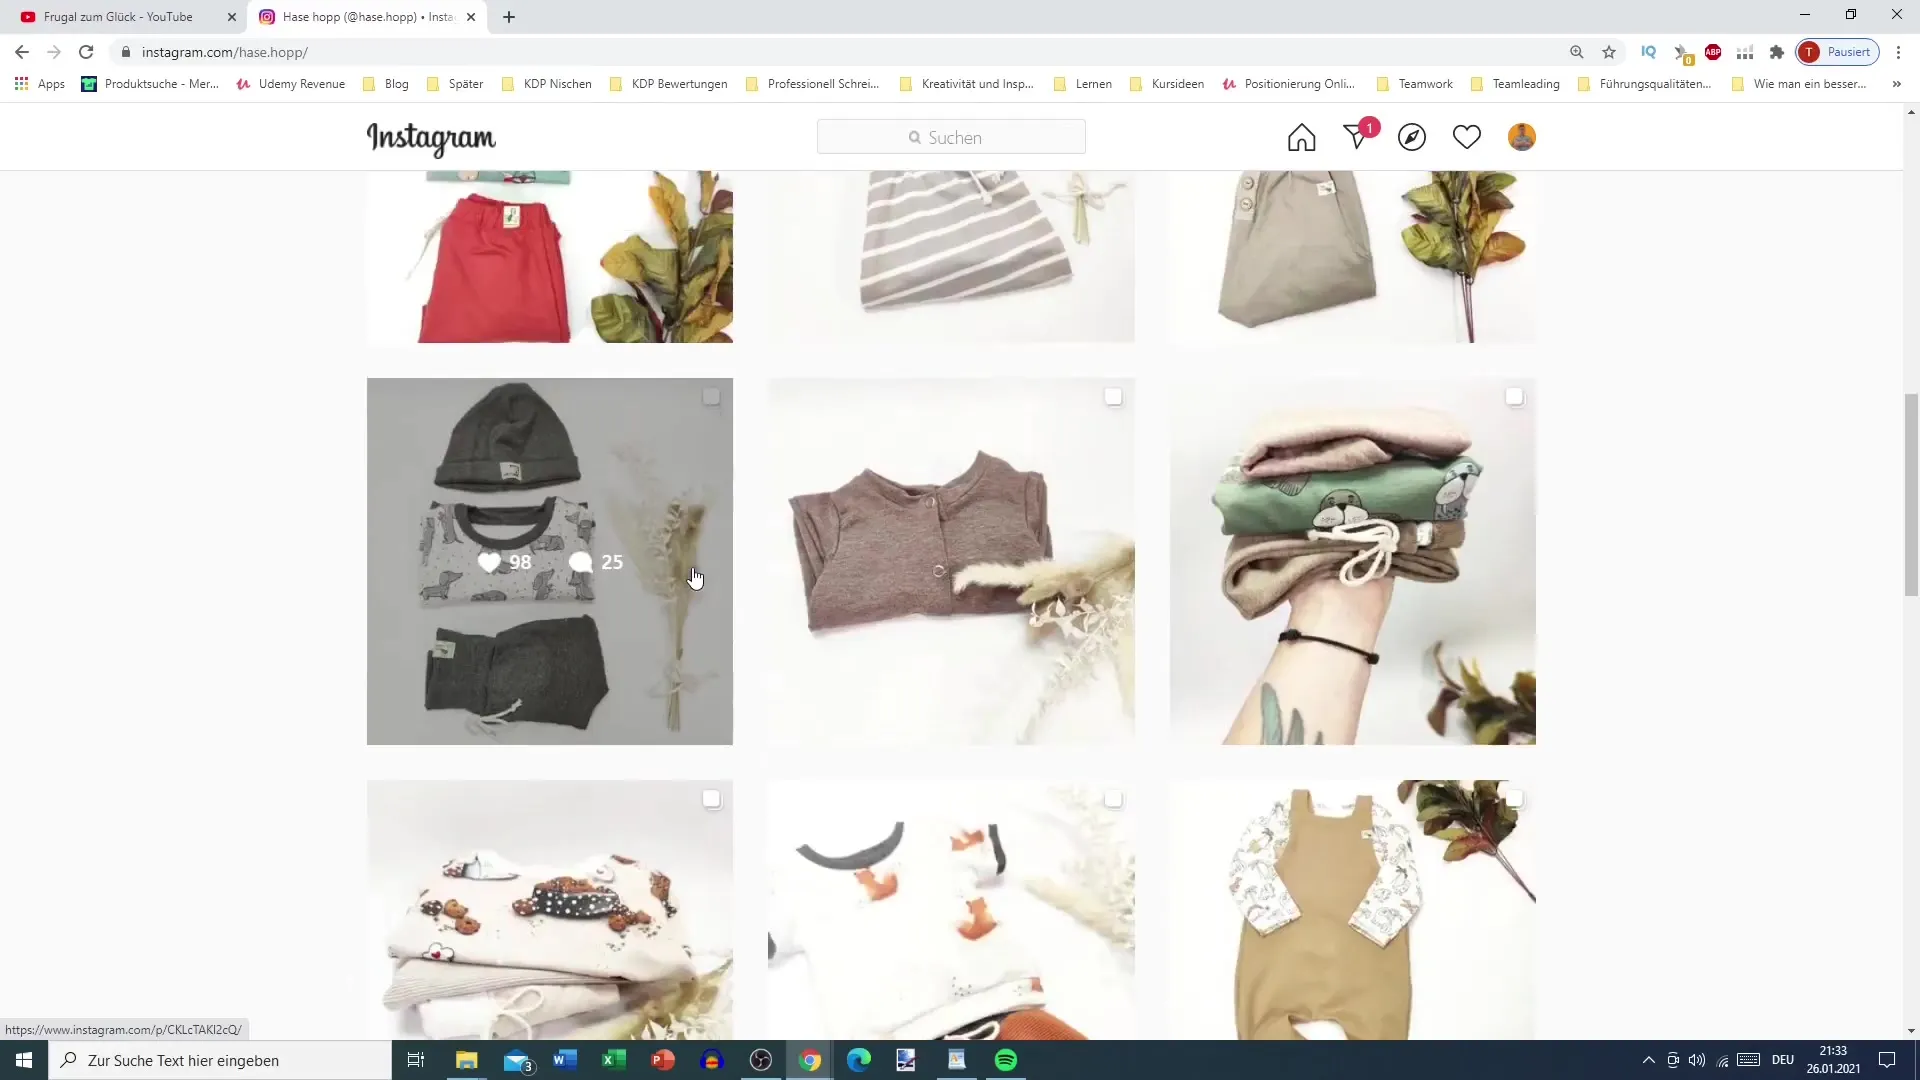The image size is (1920, 1080).
Task: Open the Udemy Revenue bookmark
Action: (x=291, y=84)
